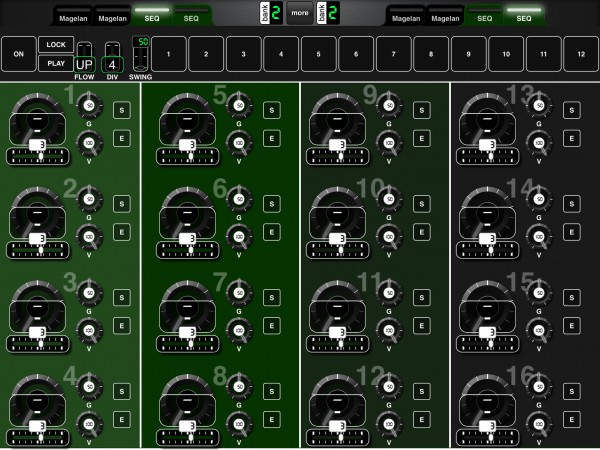Screen dimensions: 600x450
Task: Click step 16 large note dial
Action: tap(487, 401)
